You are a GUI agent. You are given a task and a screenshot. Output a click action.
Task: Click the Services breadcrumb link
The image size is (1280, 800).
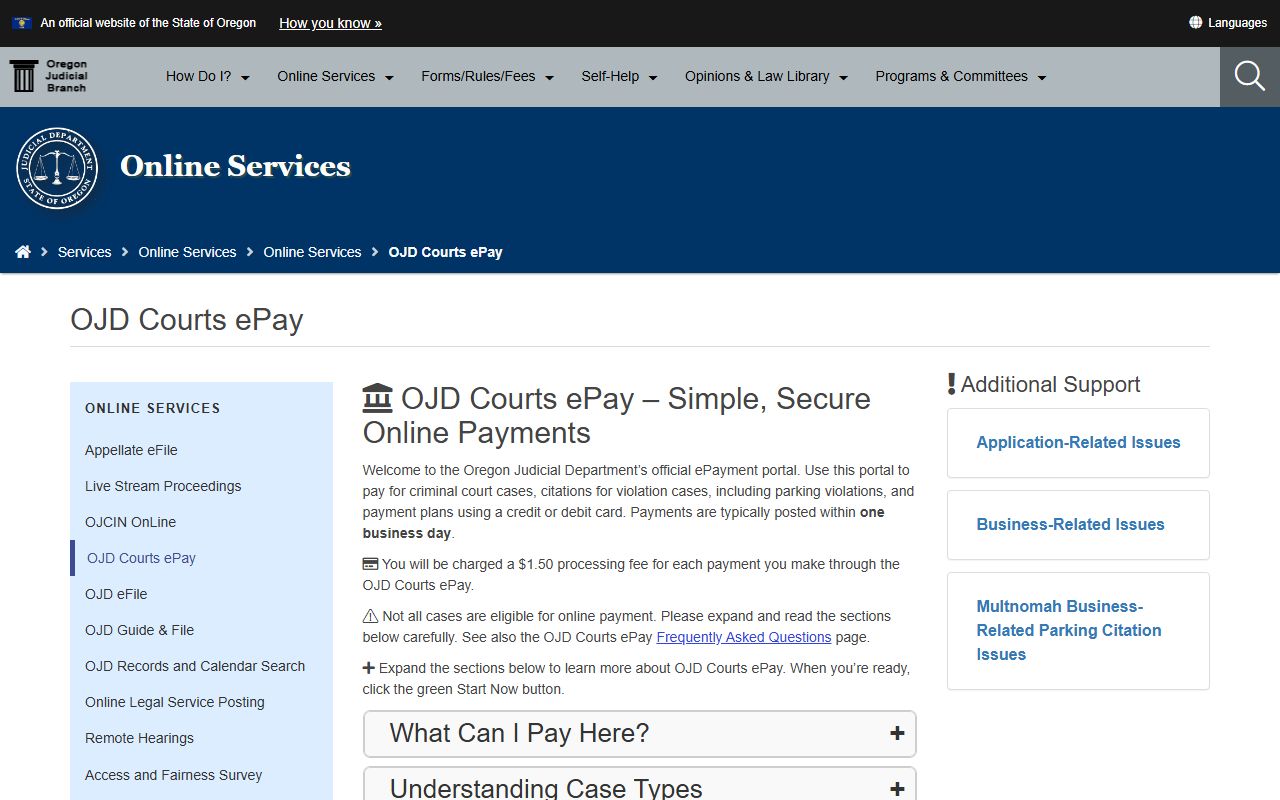[84, 252]
